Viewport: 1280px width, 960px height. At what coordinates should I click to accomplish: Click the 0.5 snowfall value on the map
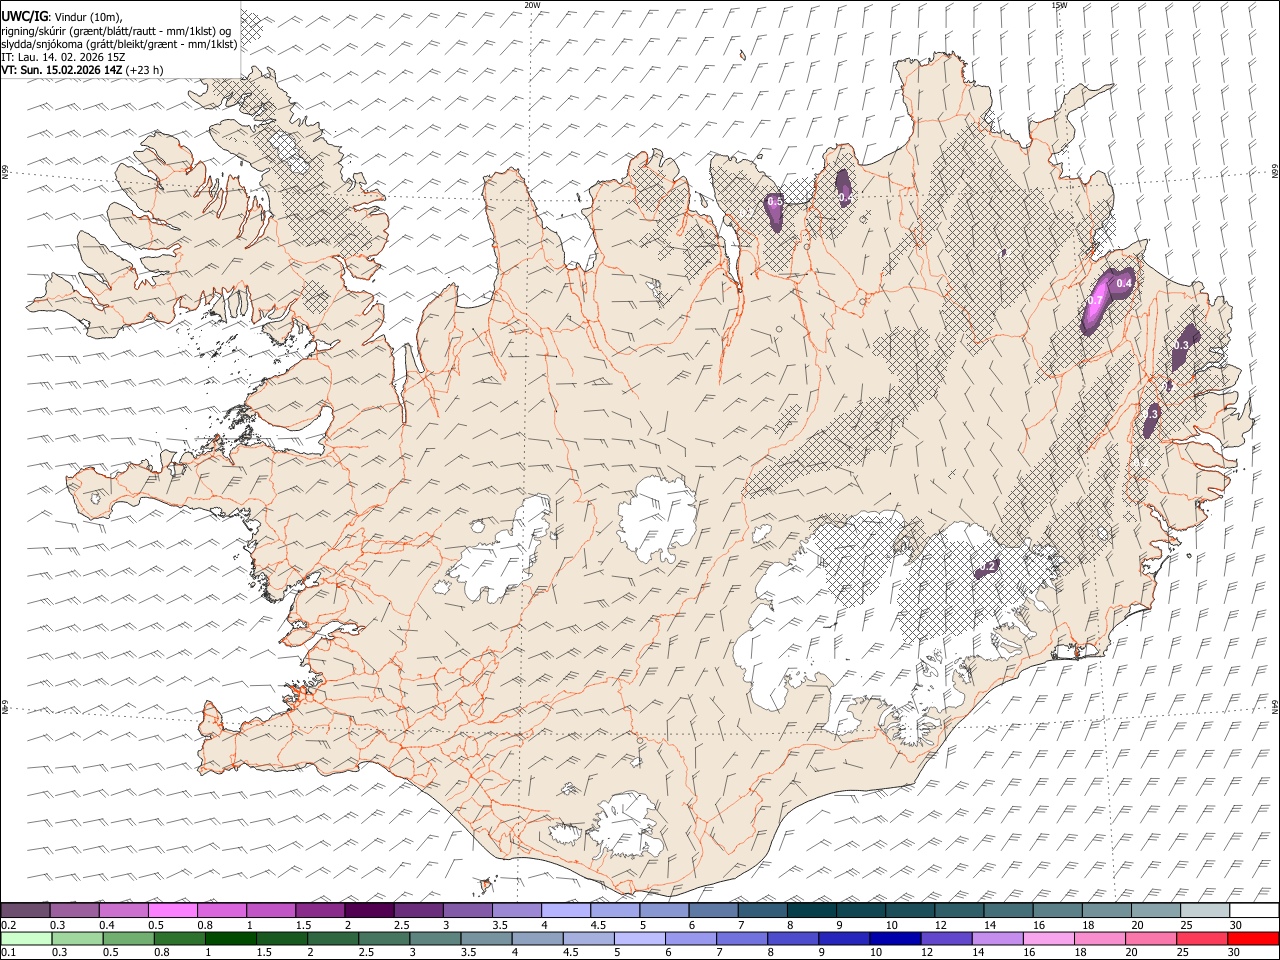pyautogui.click(x=774, y=202)
